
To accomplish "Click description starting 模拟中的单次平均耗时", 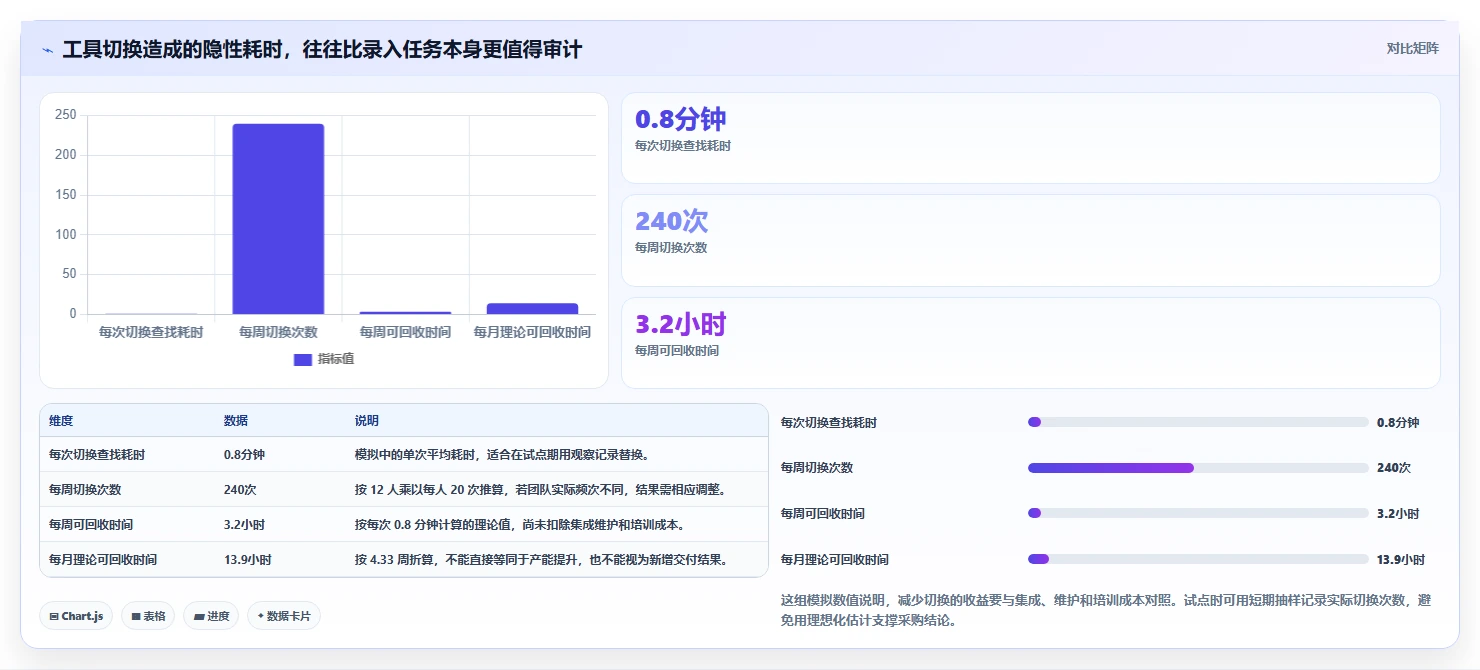I will 503,454.
